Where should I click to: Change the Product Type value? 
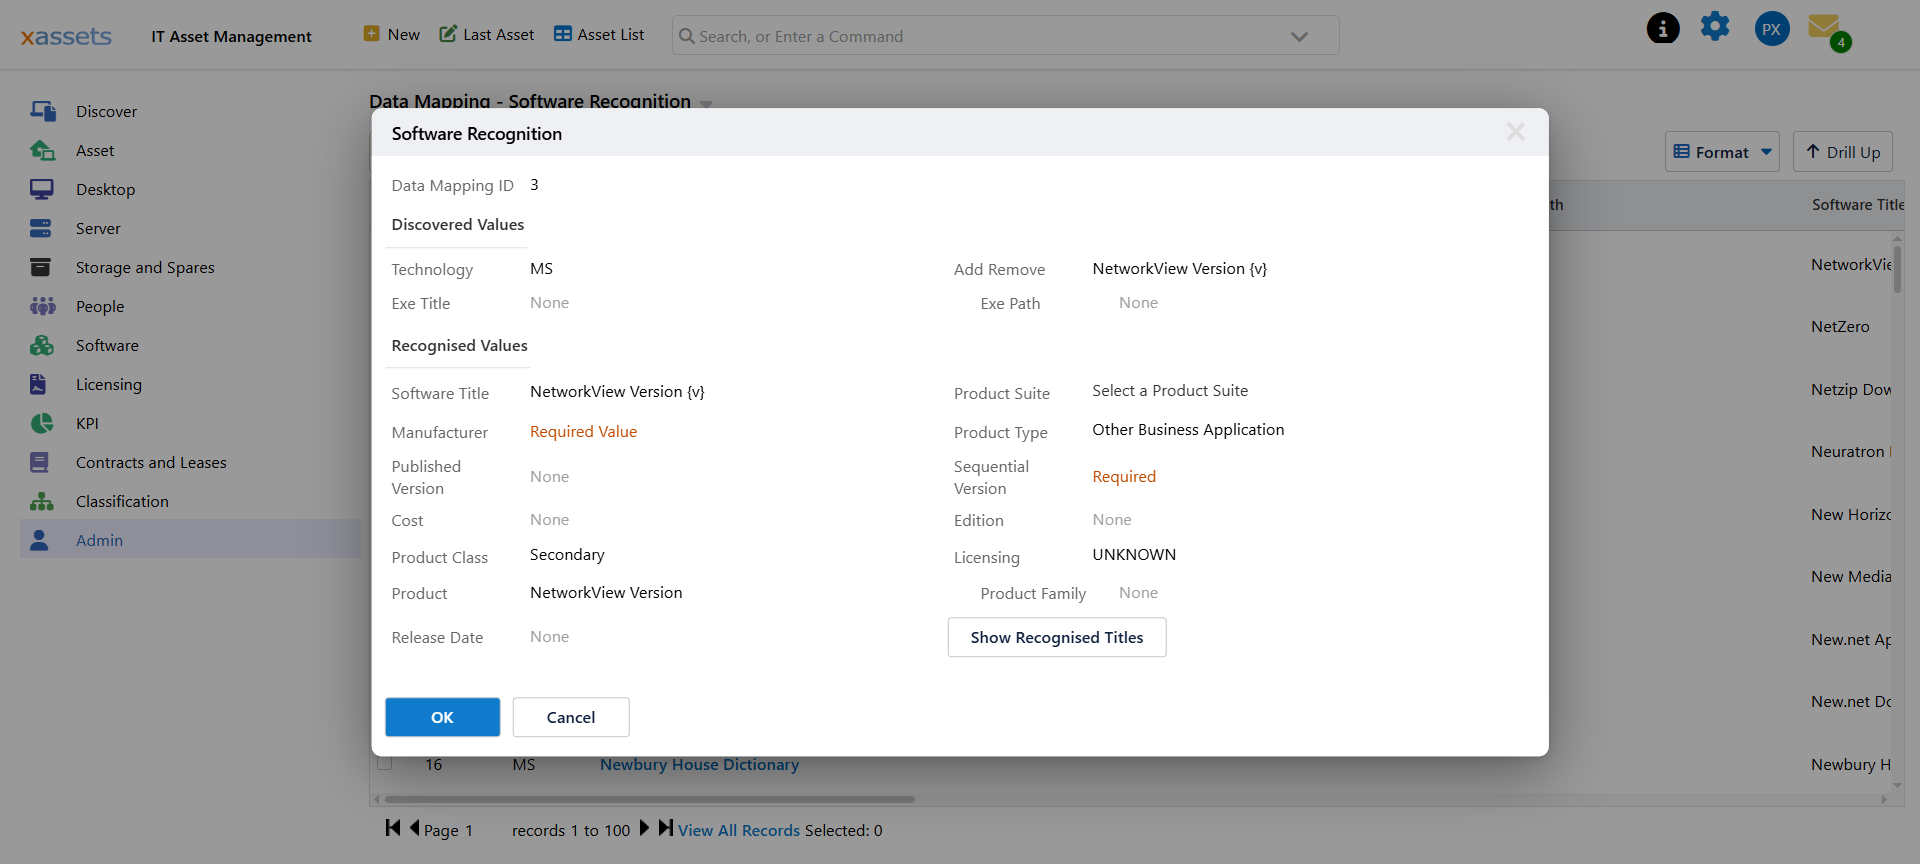1188,430
